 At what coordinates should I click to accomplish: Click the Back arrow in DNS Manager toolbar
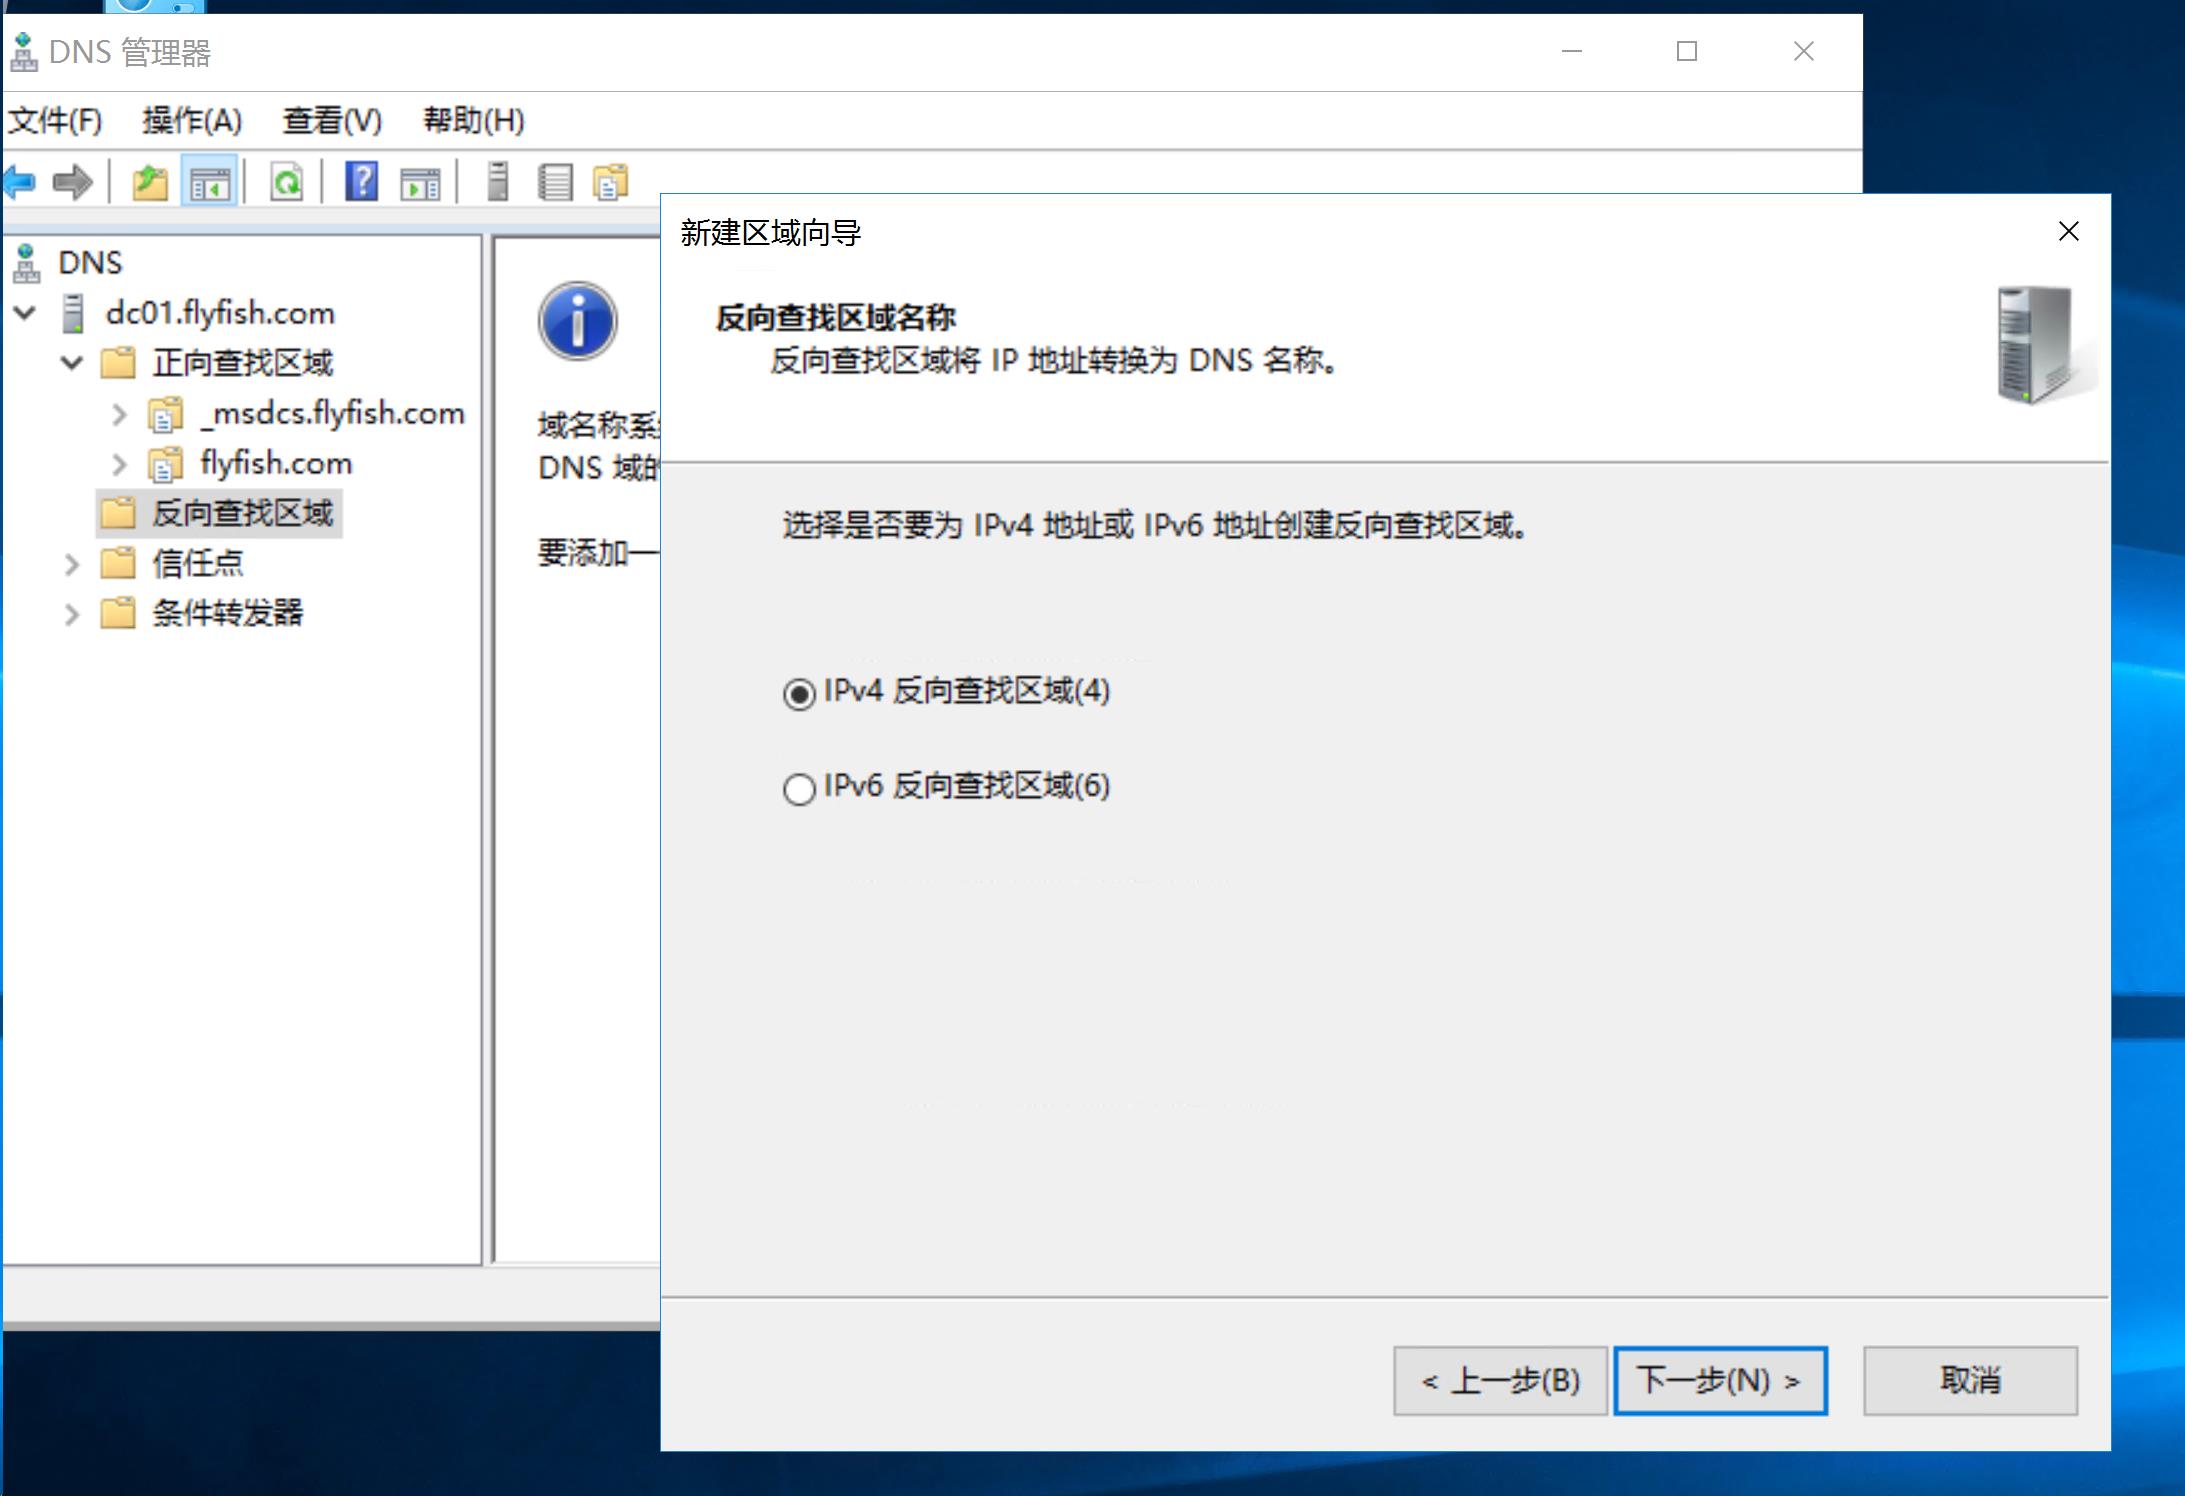[19, 183]
